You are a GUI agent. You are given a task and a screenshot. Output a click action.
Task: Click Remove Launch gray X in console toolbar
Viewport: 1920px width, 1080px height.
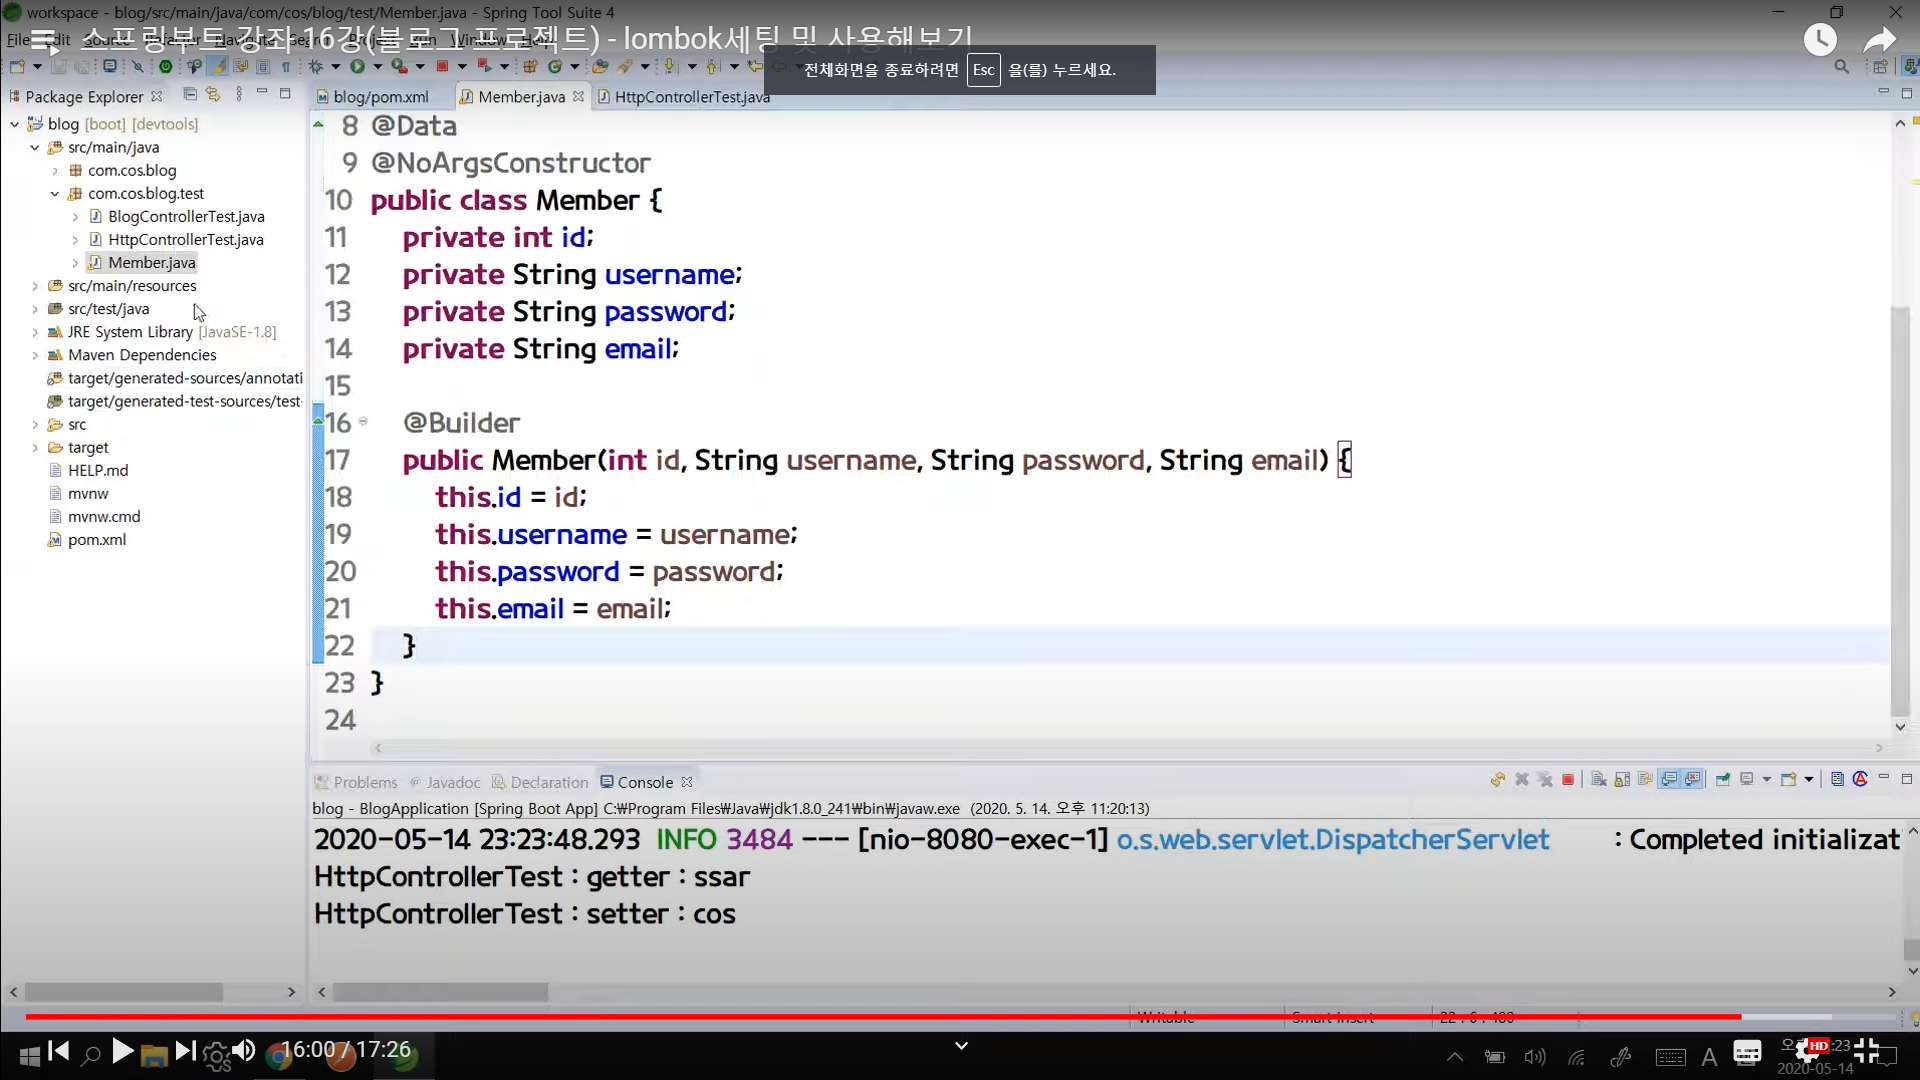(x=1522, y=780)
